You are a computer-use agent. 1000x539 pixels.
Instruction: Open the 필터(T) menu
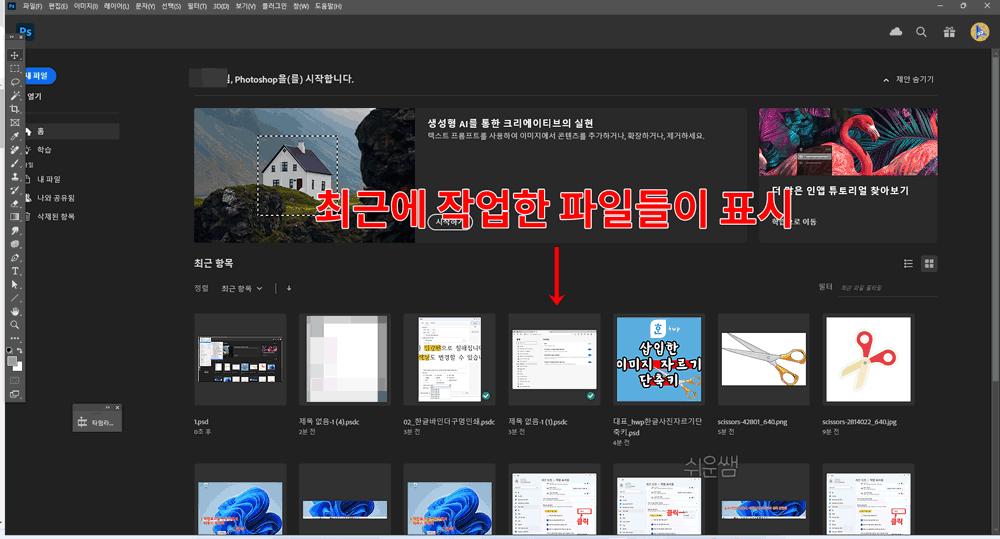pos(197,6)
